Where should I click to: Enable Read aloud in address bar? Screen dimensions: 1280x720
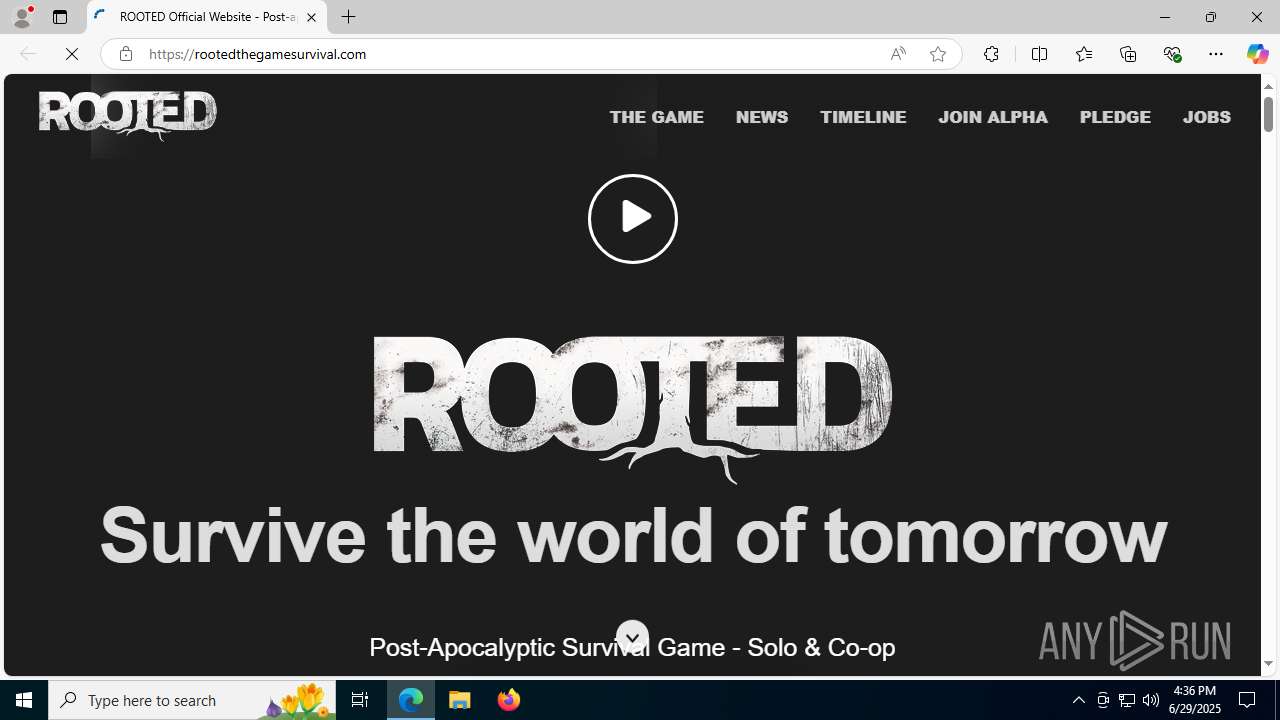click(898, 54)
